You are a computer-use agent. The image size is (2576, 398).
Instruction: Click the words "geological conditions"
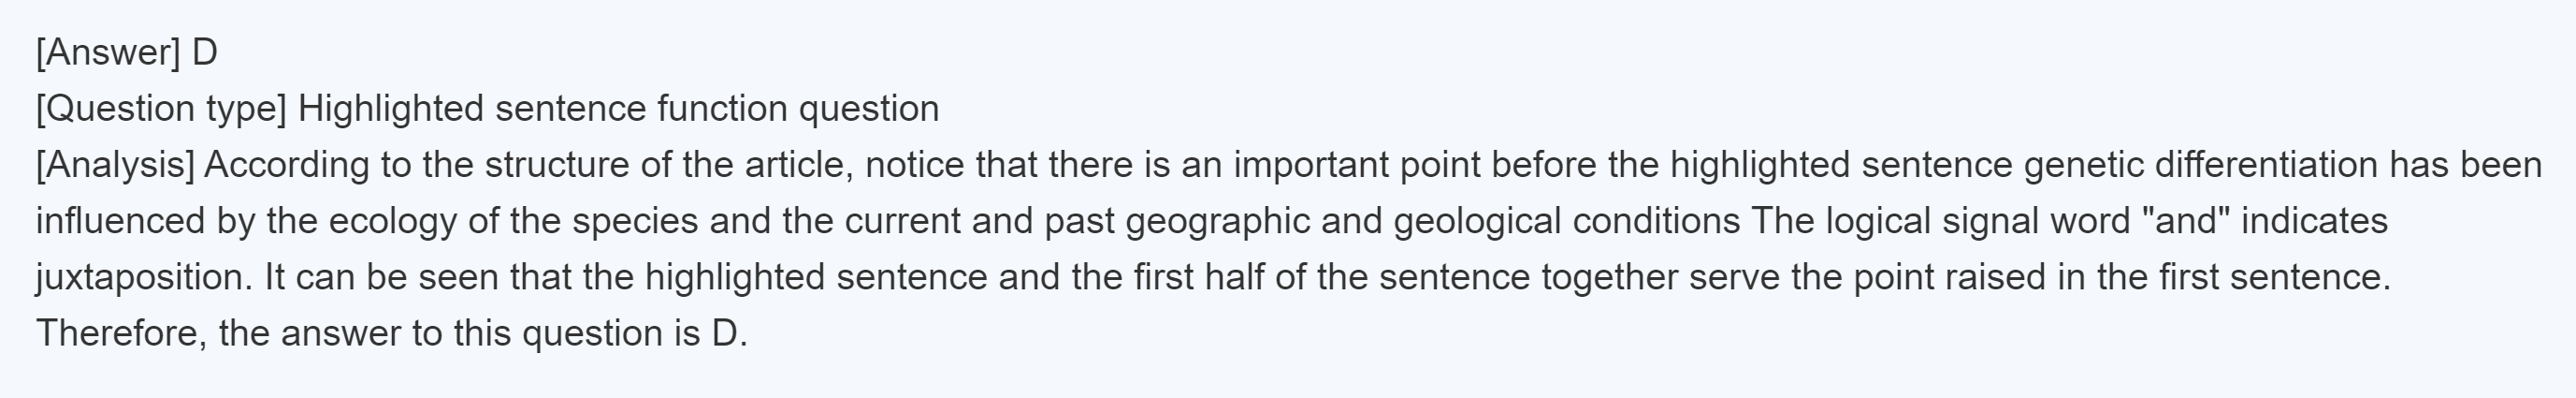point(1566,220)
